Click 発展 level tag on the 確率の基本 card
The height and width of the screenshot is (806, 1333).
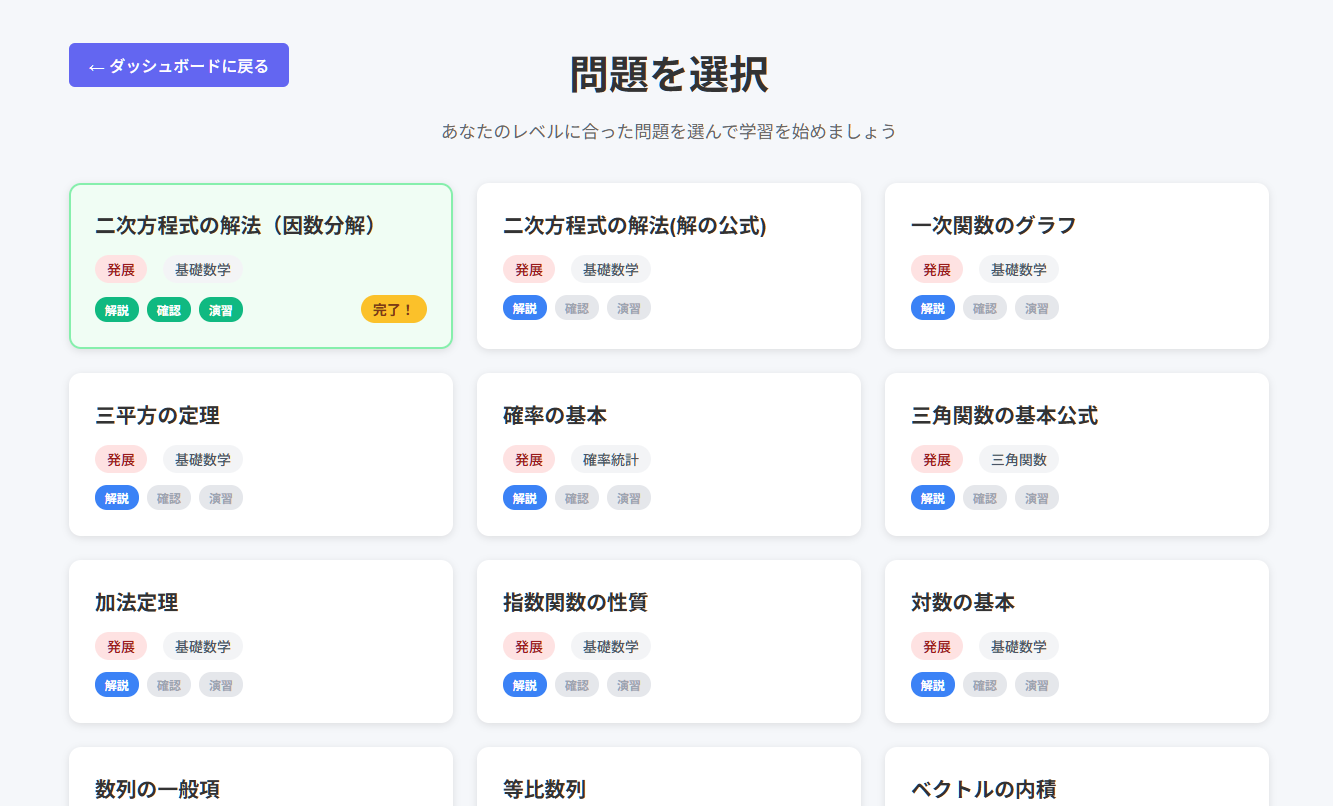pos(529,460)
